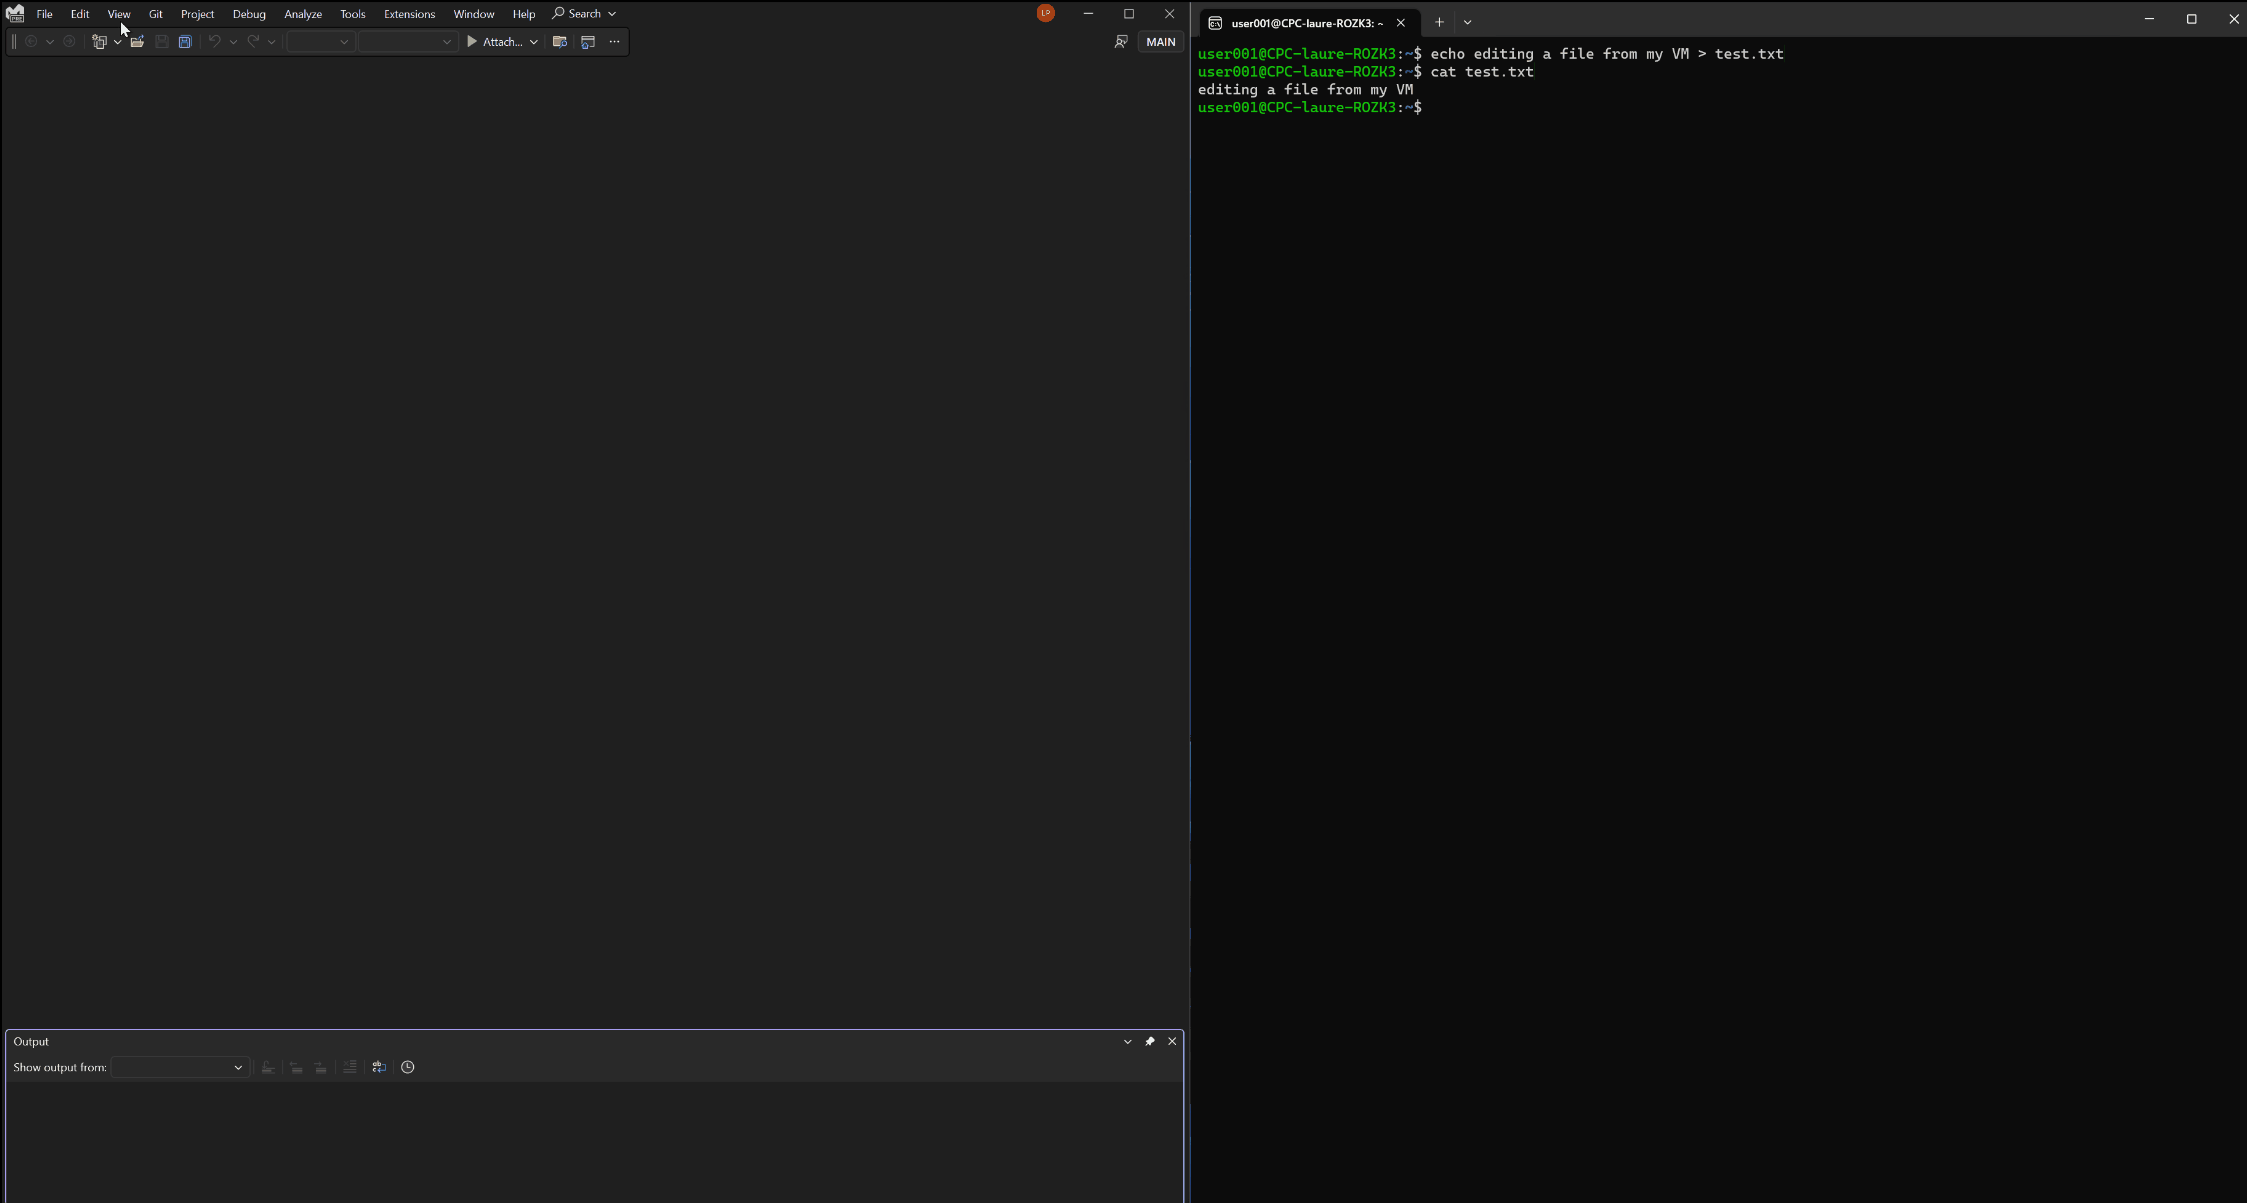Select the Attach process dropdown button

[532, 40]
